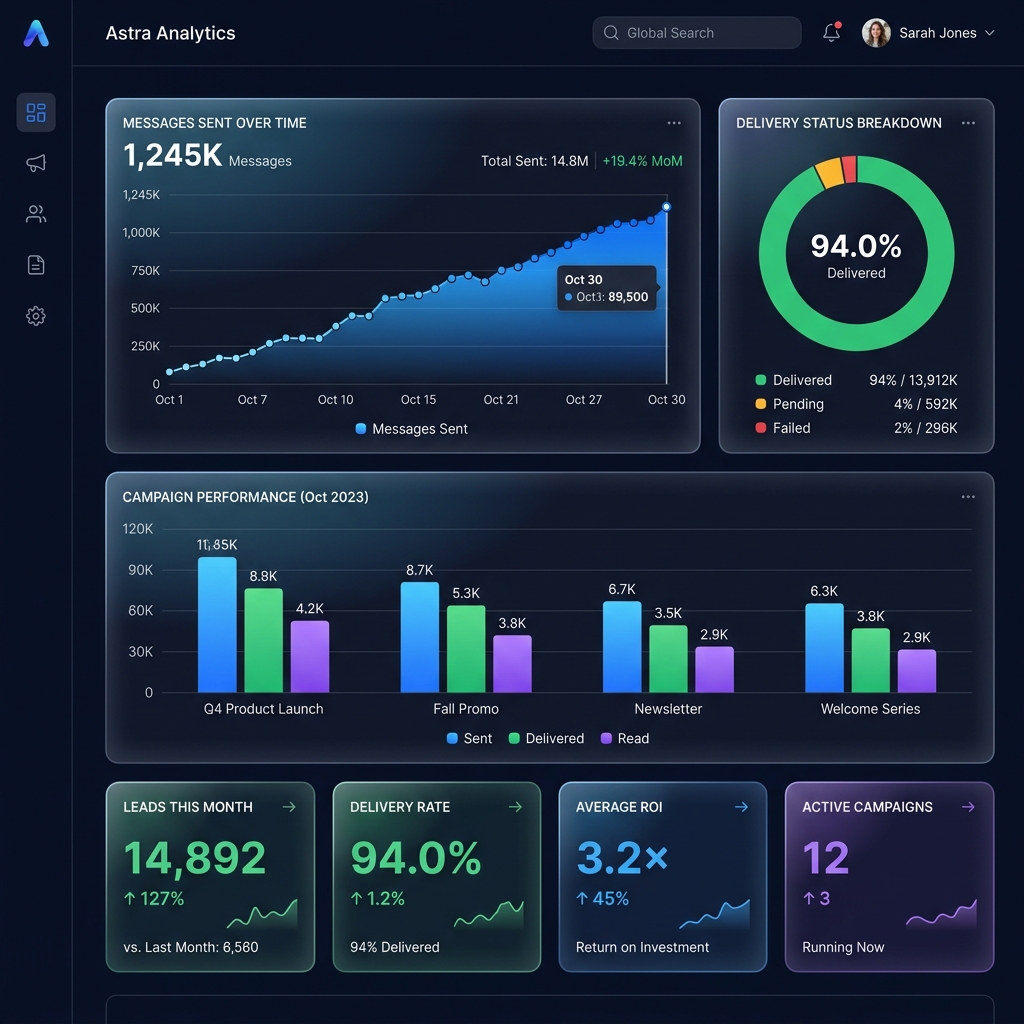
Task: Click the Active Campaigns sparkline
Action: [x=941, y=913]
